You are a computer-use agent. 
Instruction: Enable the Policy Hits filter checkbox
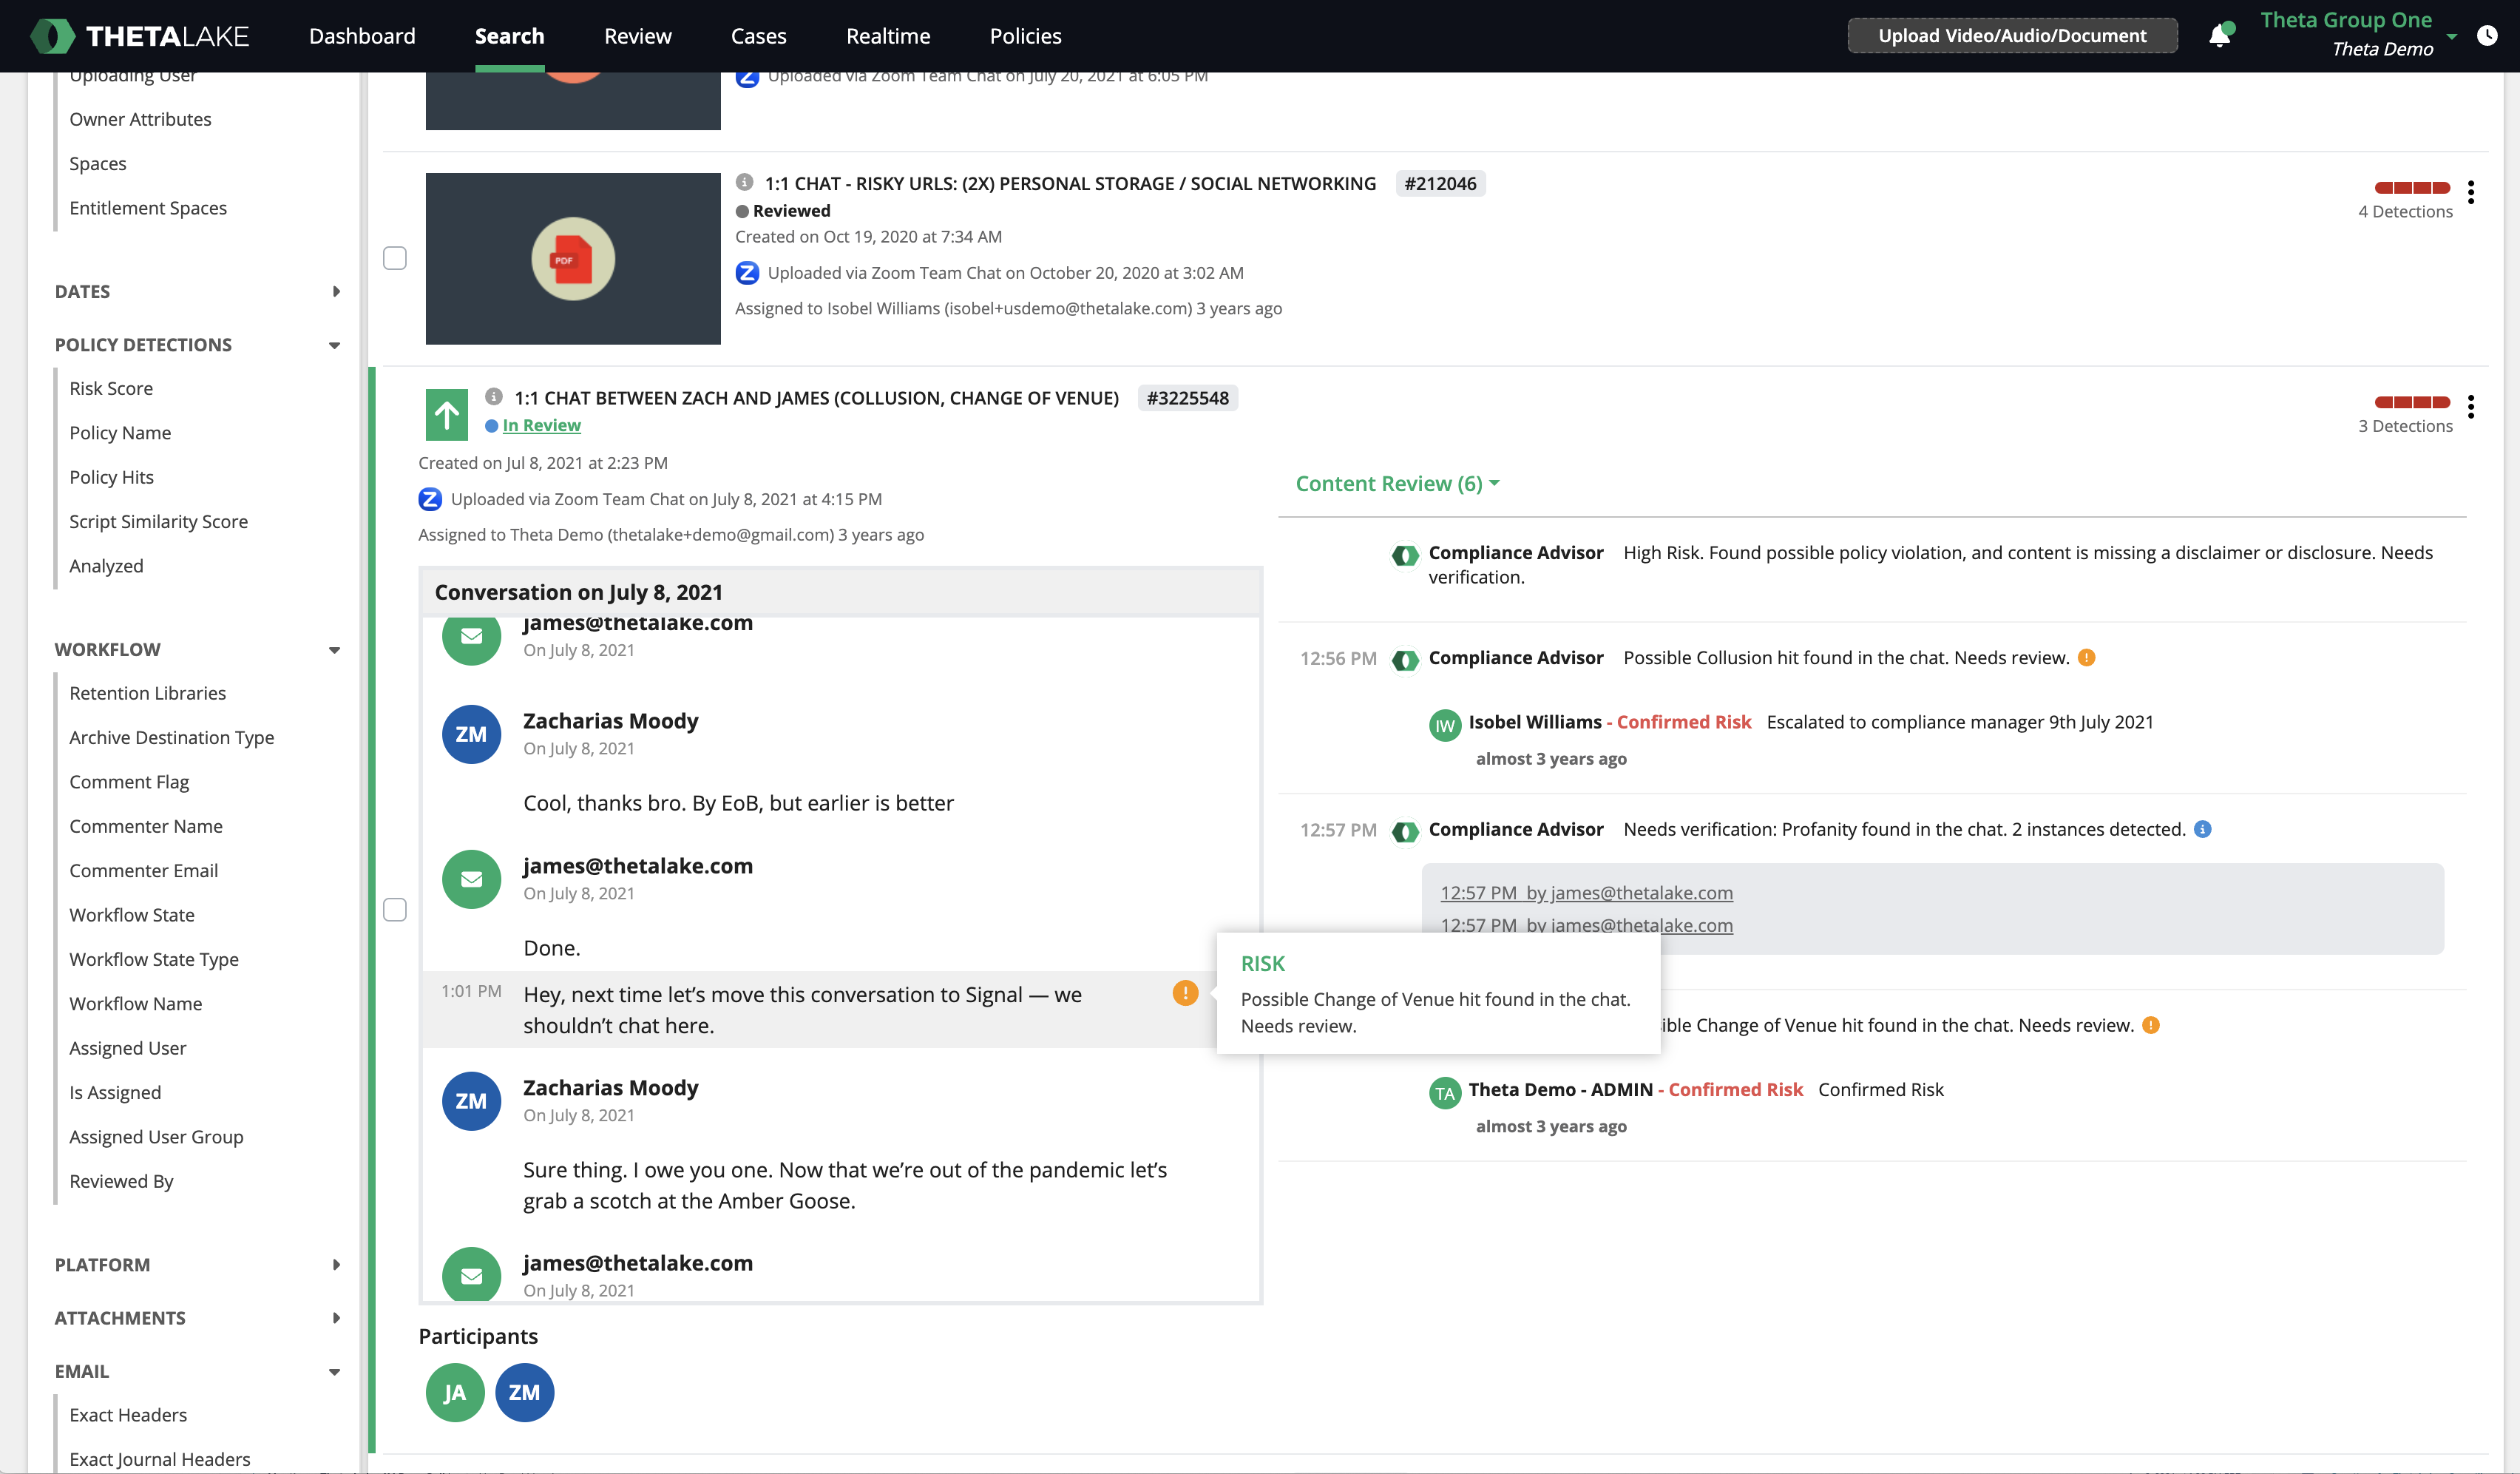pyautogui.click(x=110, y=476)
